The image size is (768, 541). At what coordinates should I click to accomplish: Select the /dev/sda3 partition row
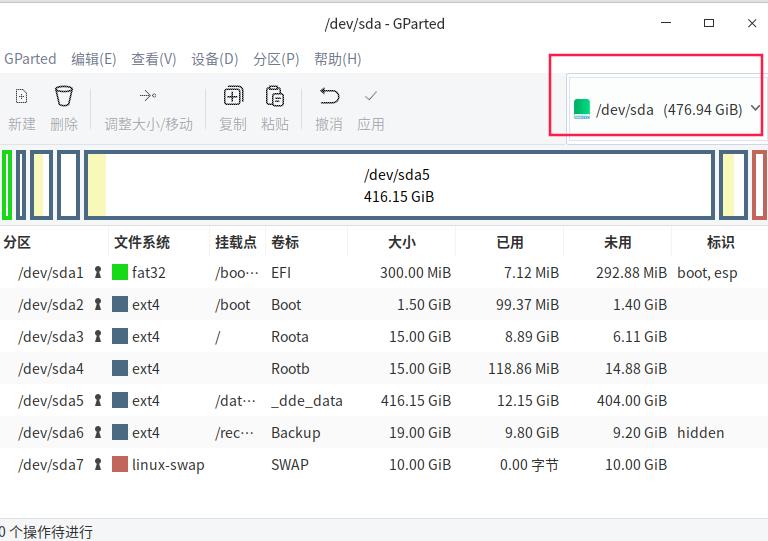point(384,336)
